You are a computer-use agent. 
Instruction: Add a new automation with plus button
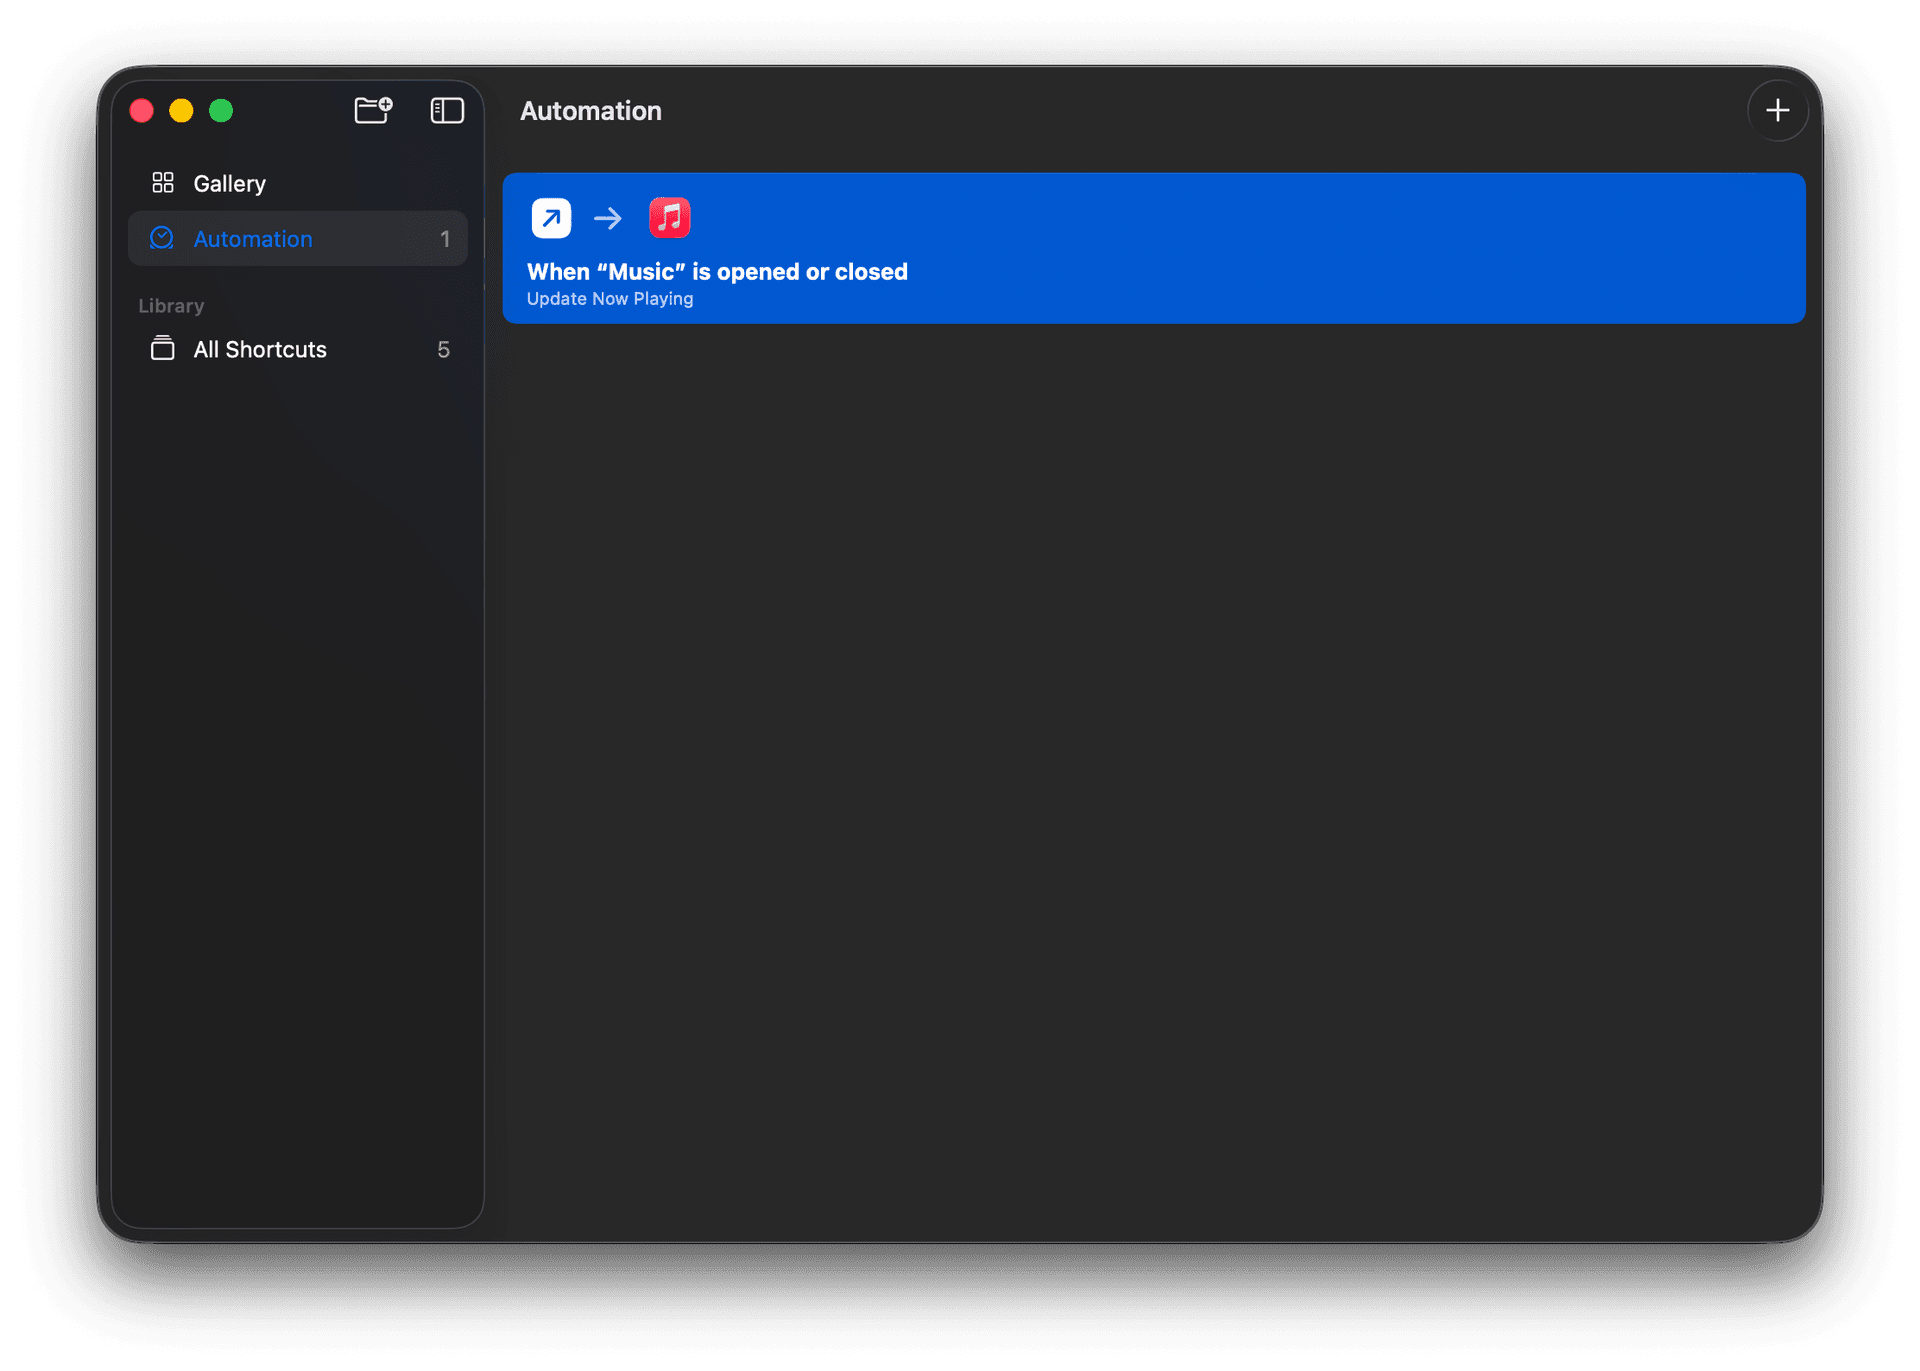[x=1777, y=110]
